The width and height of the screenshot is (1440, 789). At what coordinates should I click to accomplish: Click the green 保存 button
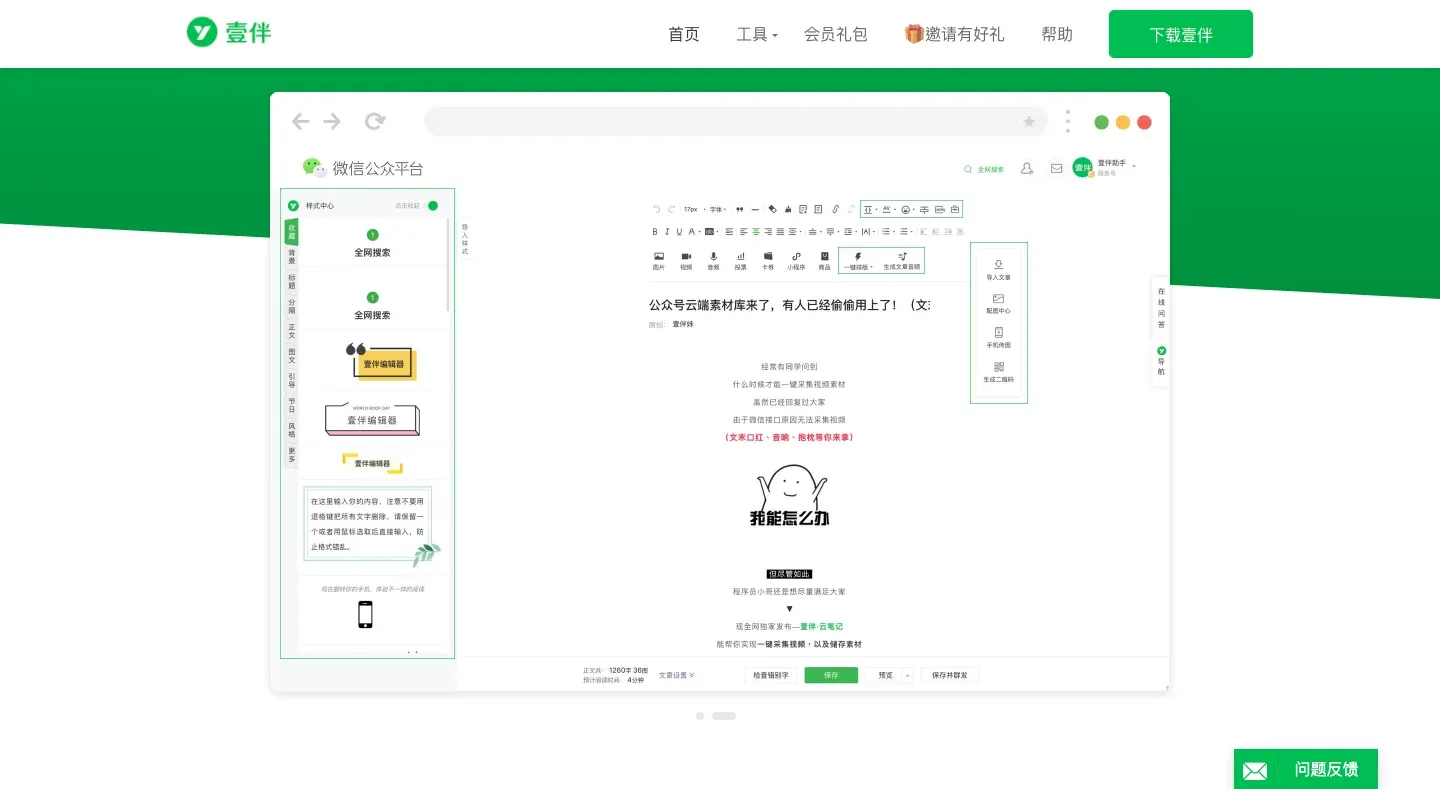(831, 675)
